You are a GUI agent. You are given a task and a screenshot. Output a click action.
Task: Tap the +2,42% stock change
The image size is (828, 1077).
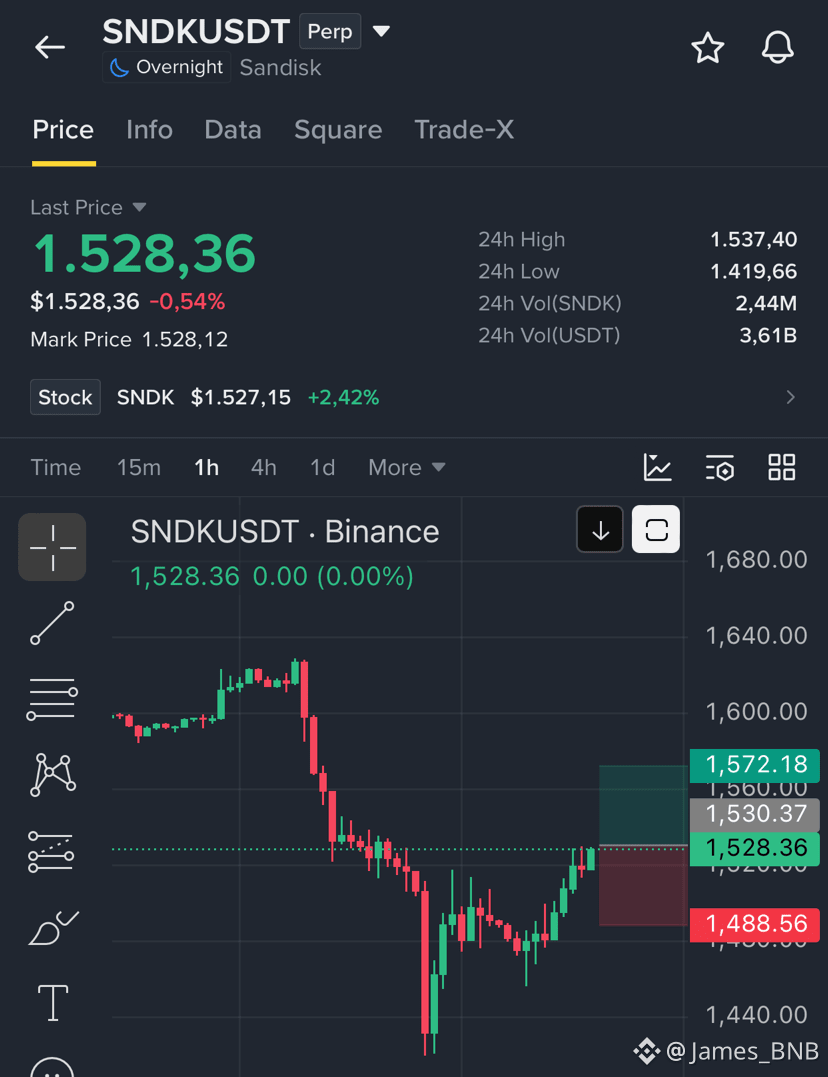(344, 397)
